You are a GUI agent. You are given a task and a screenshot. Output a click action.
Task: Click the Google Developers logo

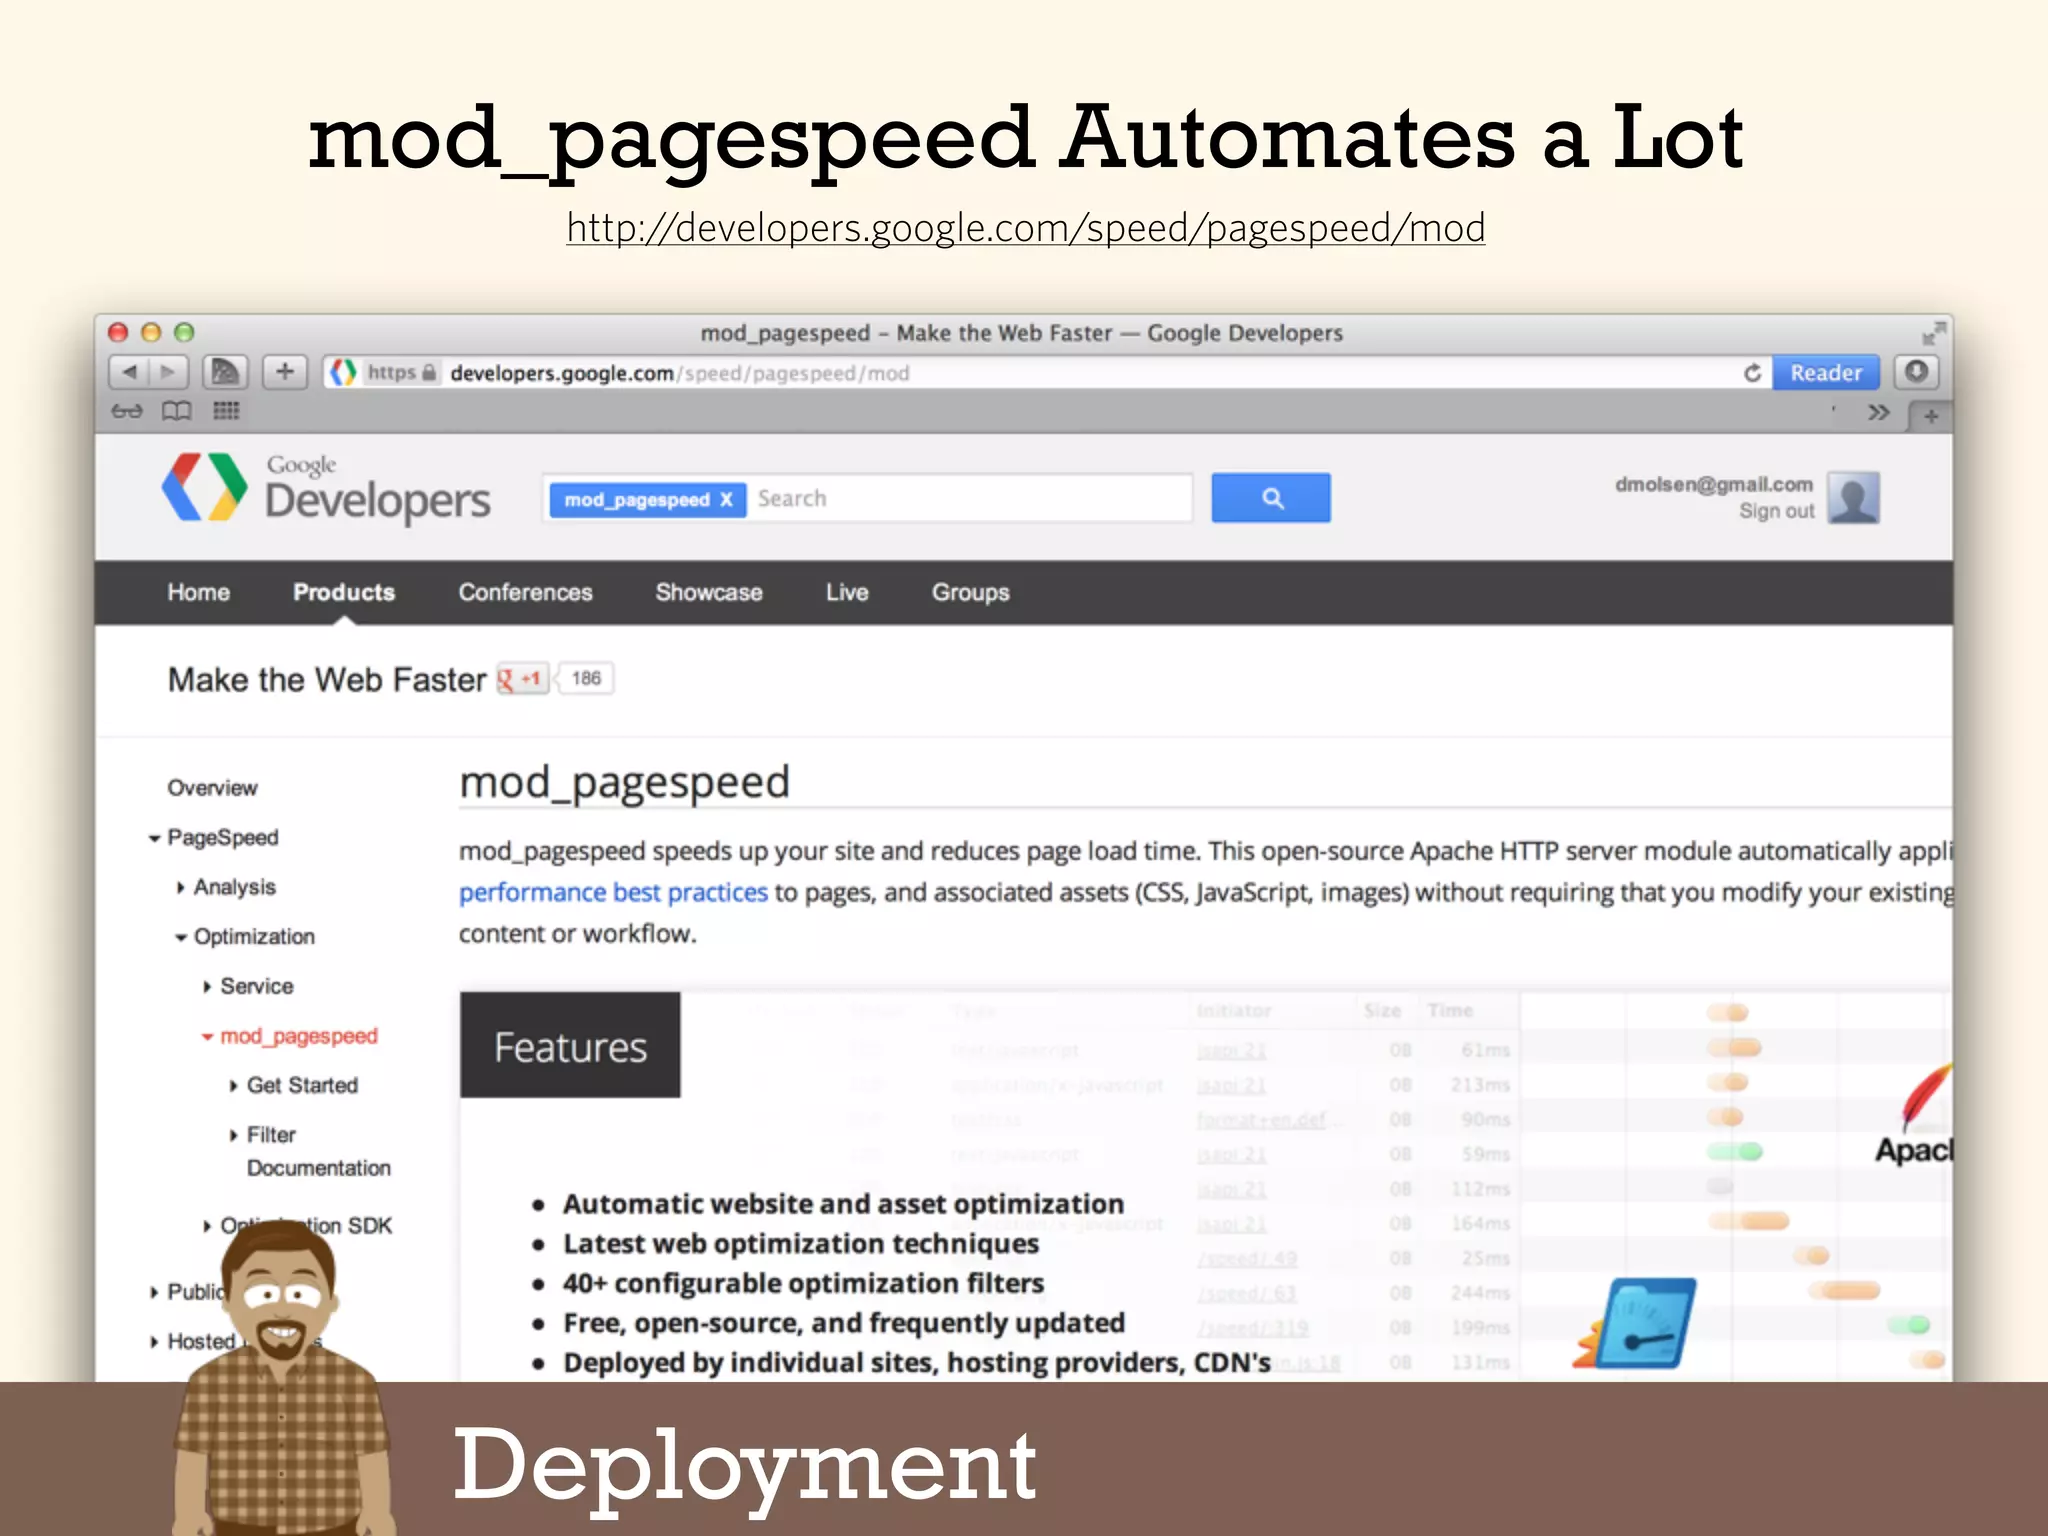pyautogui.click(x=326, y=489)
